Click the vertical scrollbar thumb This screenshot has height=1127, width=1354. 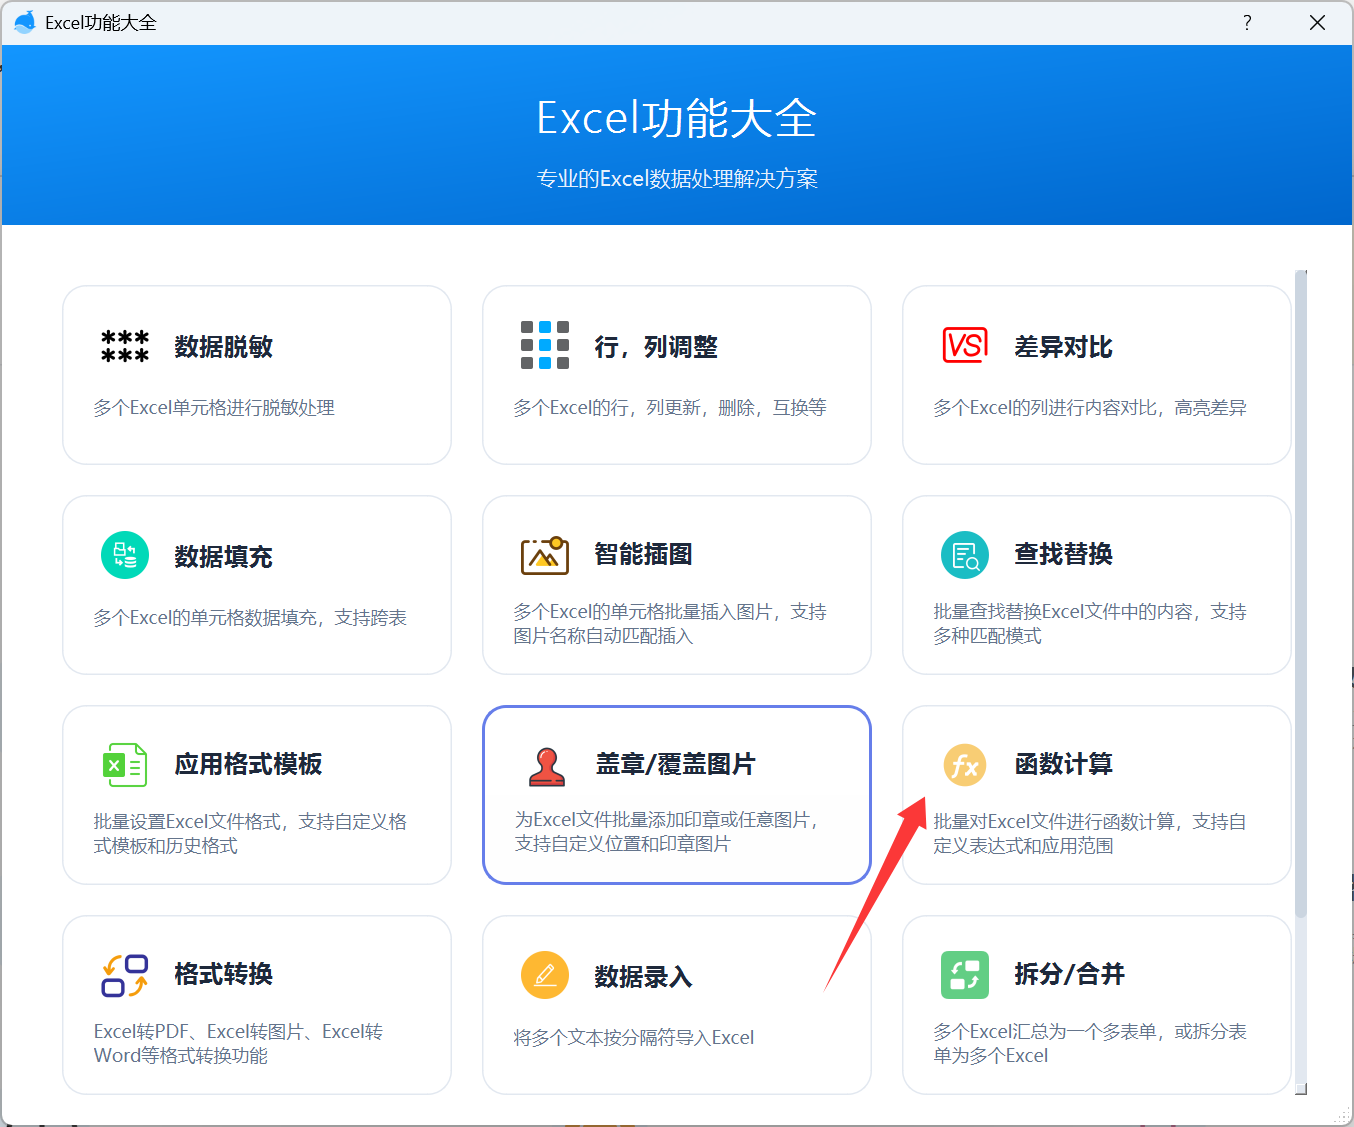pyautogui.click(x=1301, y=594)
